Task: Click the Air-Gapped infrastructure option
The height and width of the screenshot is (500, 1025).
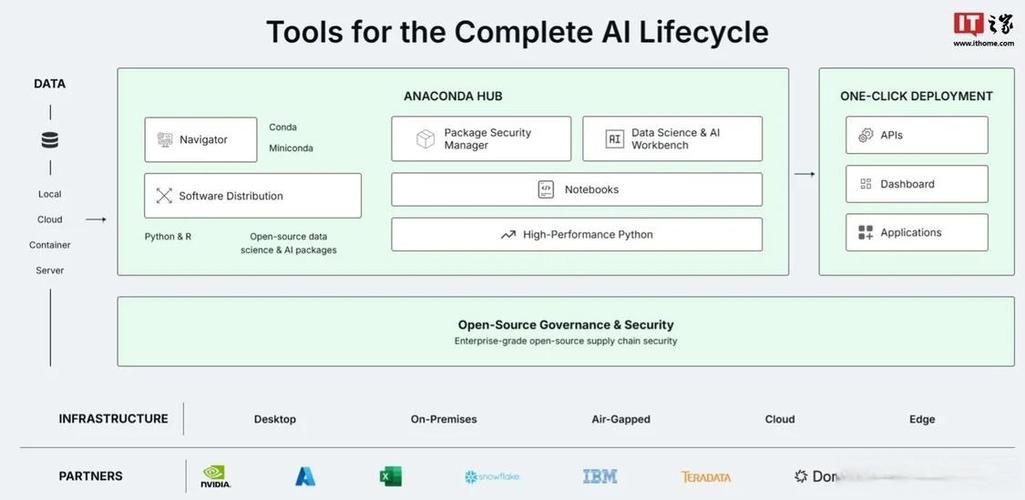Action: pyautogui.click(x=621, y=420)
